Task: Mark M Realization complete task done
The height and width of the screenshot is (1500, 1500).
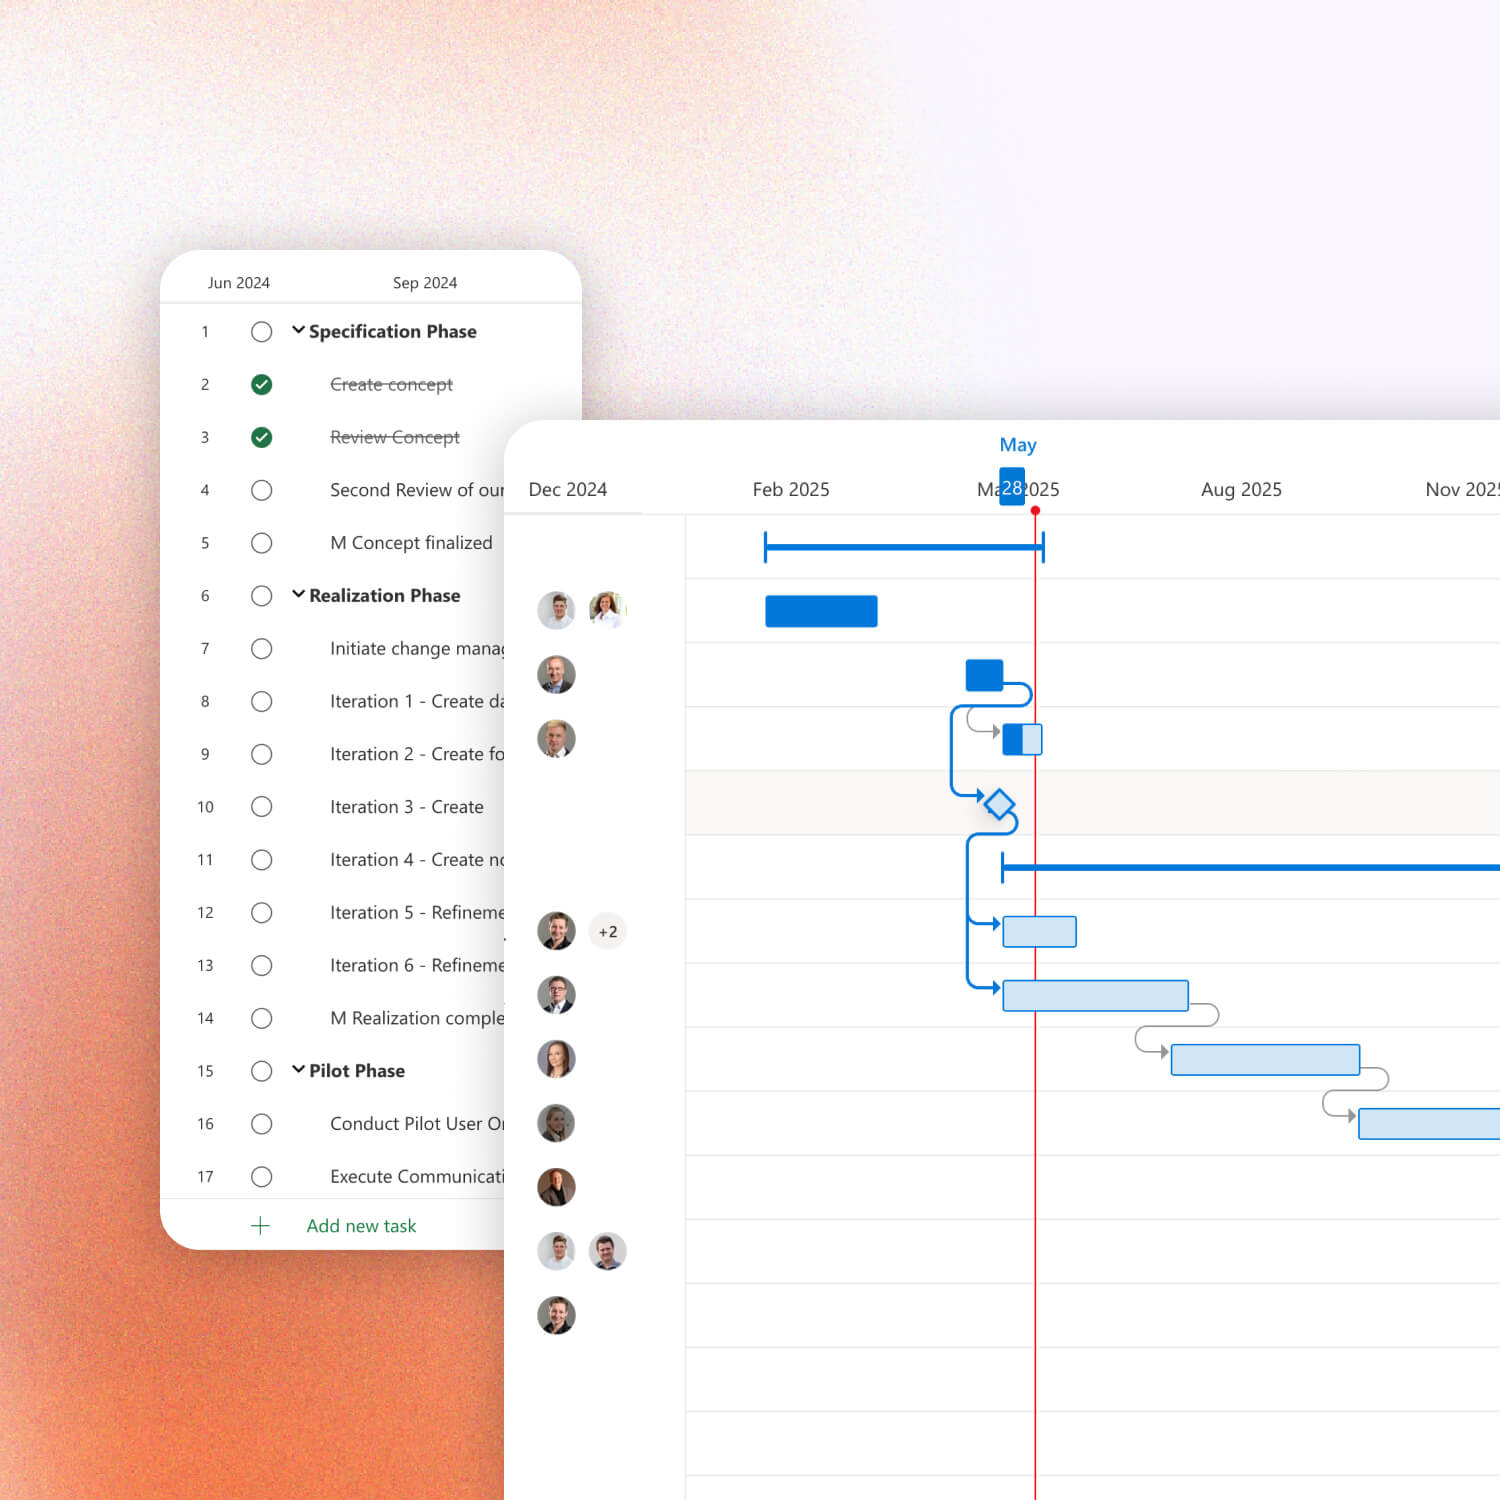Action: pos(261,1018)
